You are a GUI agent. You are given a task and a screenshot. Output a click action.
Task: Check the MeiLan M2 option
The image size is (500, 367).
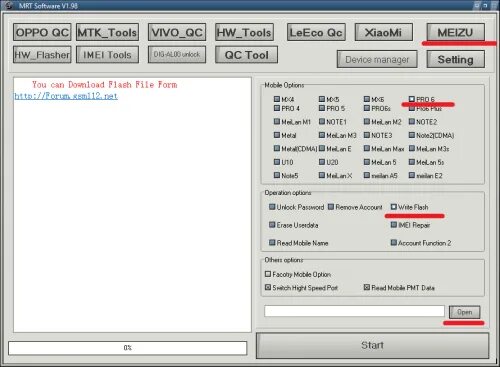367,122
